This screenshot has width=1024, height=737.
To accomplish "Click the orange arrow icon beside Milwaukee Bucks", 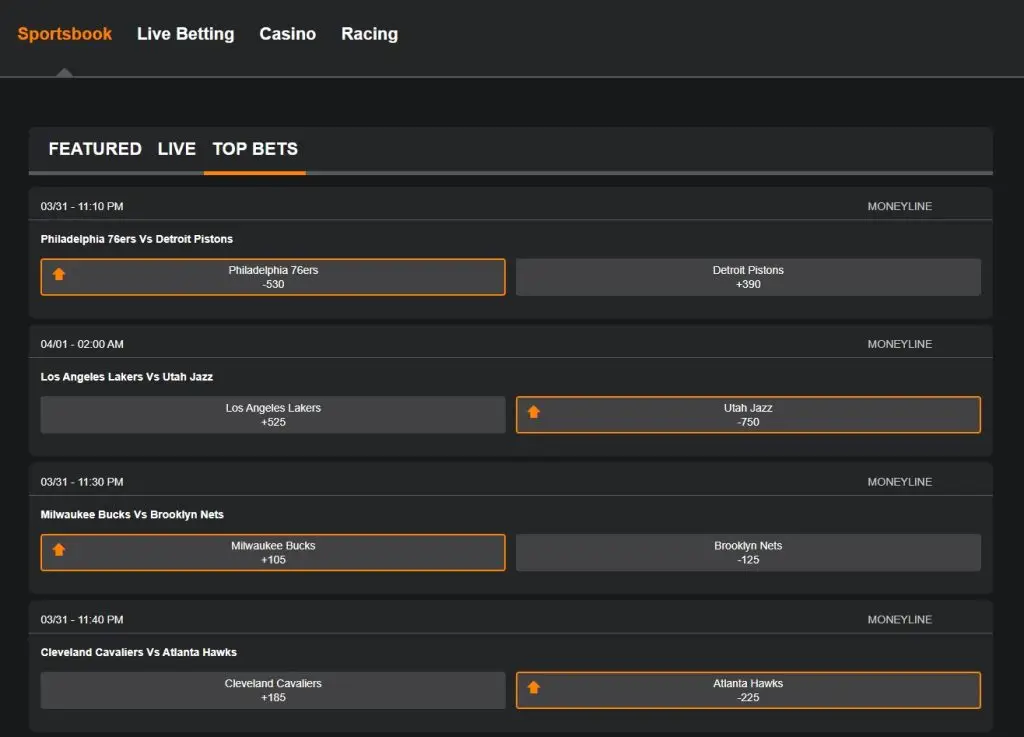I will tap(59, 550).
